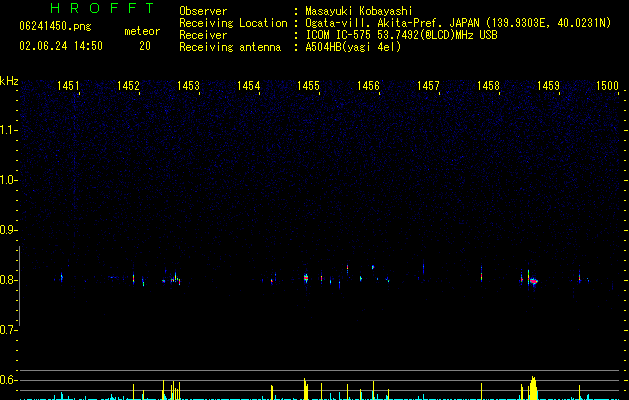Click the receiver ICOM IC-575 text
Image resolution: width=629 pixels, height=400 pixels.
401,35
